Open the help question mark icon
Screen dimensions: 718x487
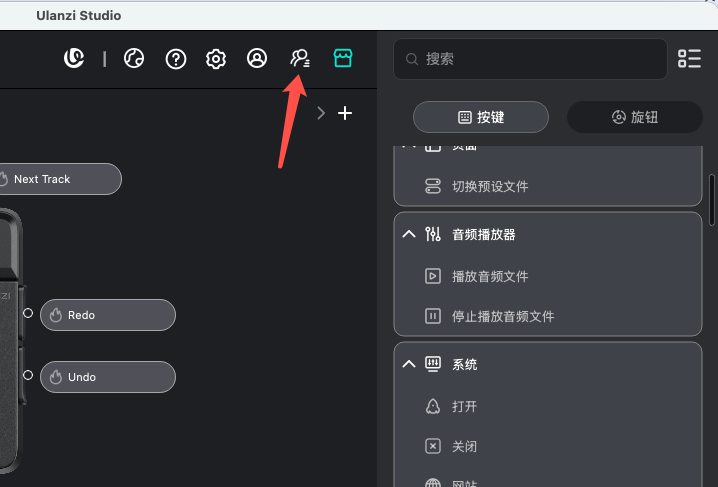(176, 59)
